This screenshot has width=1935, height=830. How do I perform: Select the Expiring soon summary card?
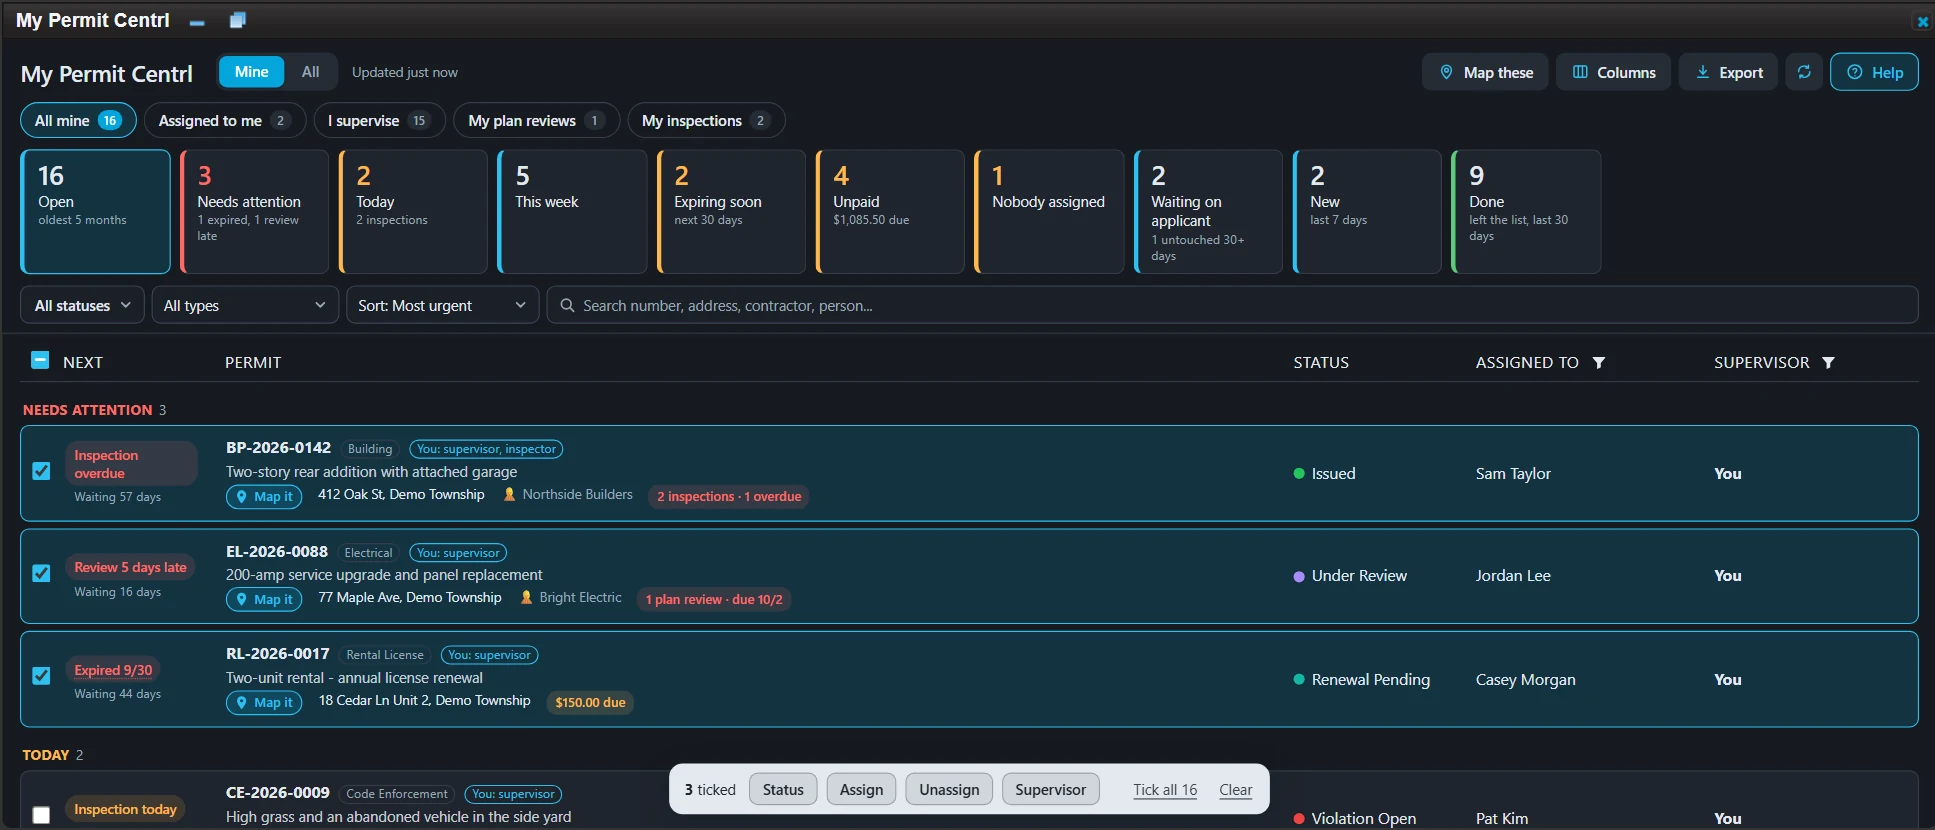pyautogui.click(x=731, y=212)
